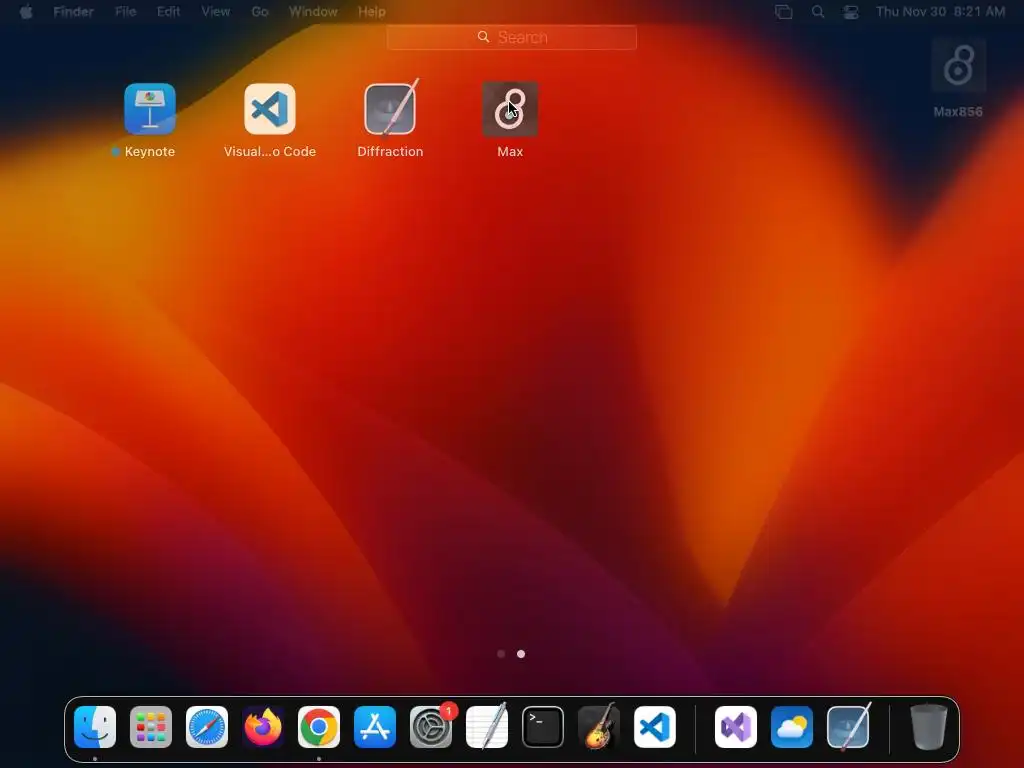Open Terminal from the Dock

[543, 727]
